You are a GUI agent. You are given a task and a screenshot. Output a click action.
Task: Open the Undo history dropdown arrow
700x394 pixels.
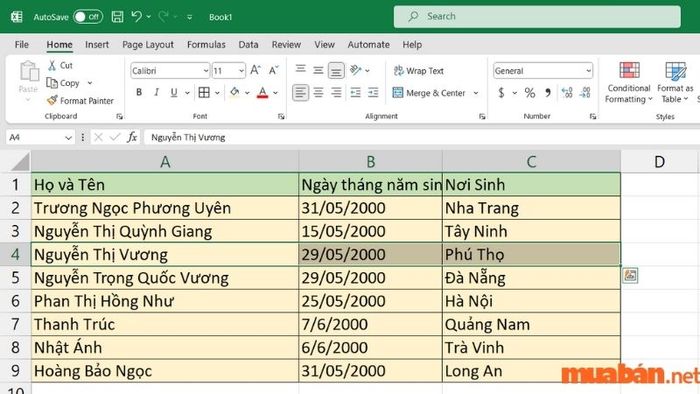[x=149, y=17]
